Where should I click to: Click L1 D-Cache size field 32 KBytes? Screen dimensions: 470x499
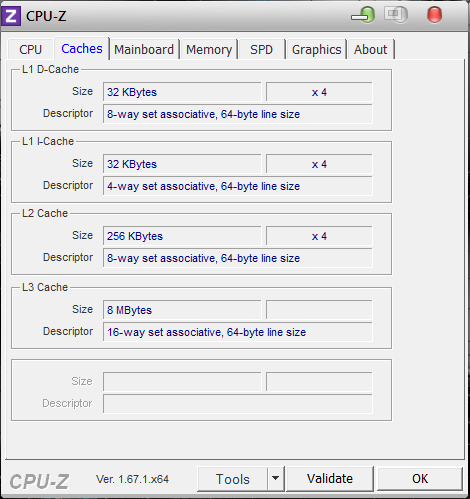click(182, 92)
